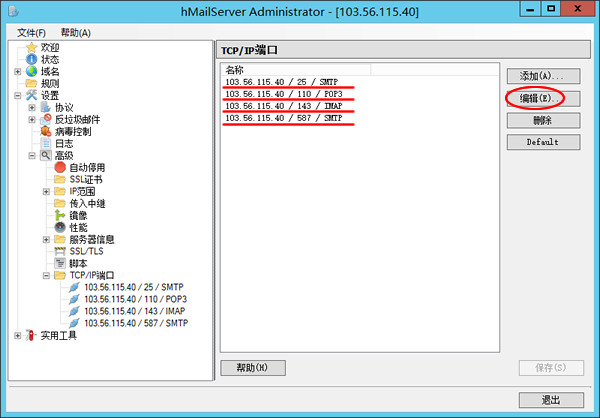The height and width of the screenshot is (418, 600).
Task: Click the globe icon beside 域名
Action: point(31,71)
